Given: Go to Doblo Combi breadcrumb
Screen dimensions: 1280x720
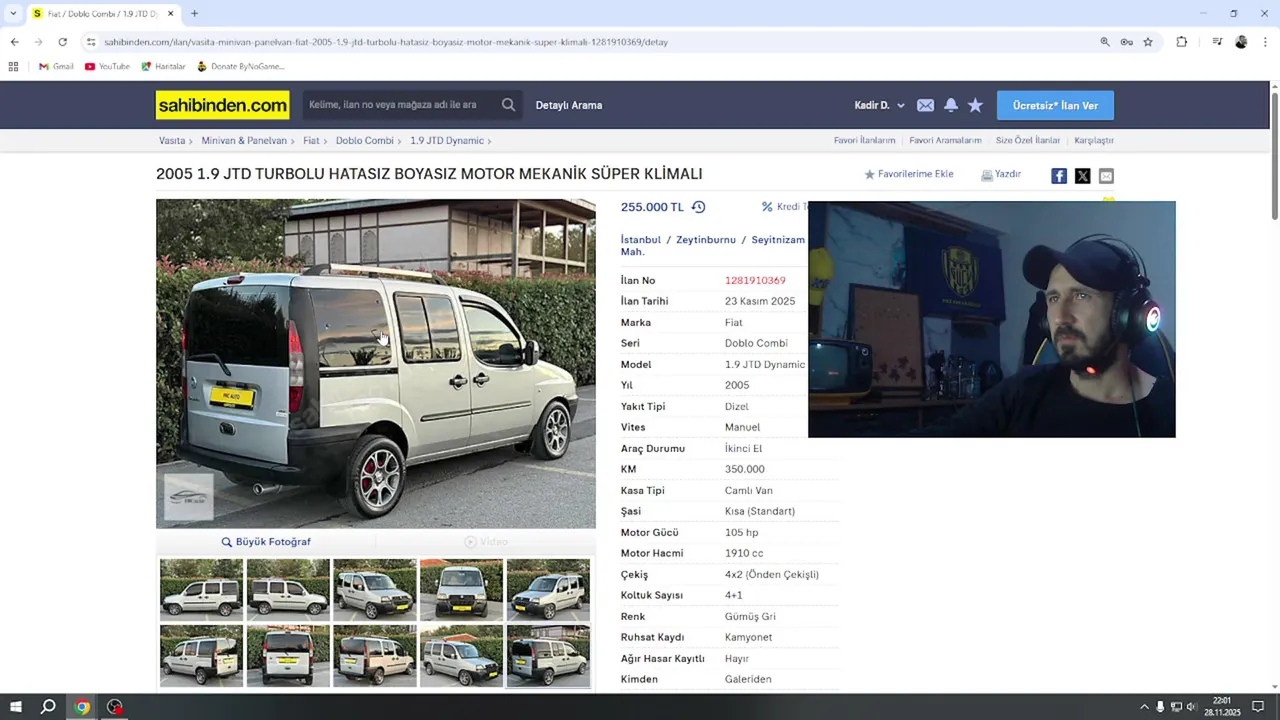Looking at the screenshot, I should (364, 141).
